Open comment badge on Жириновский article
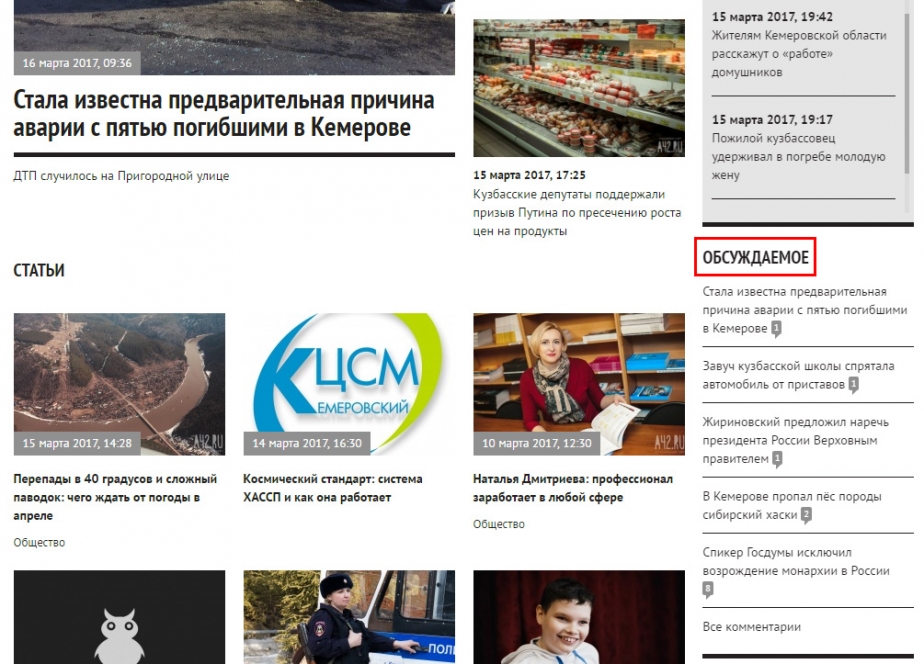The width and height of the screenshot is (924, 664). [777, 459]
